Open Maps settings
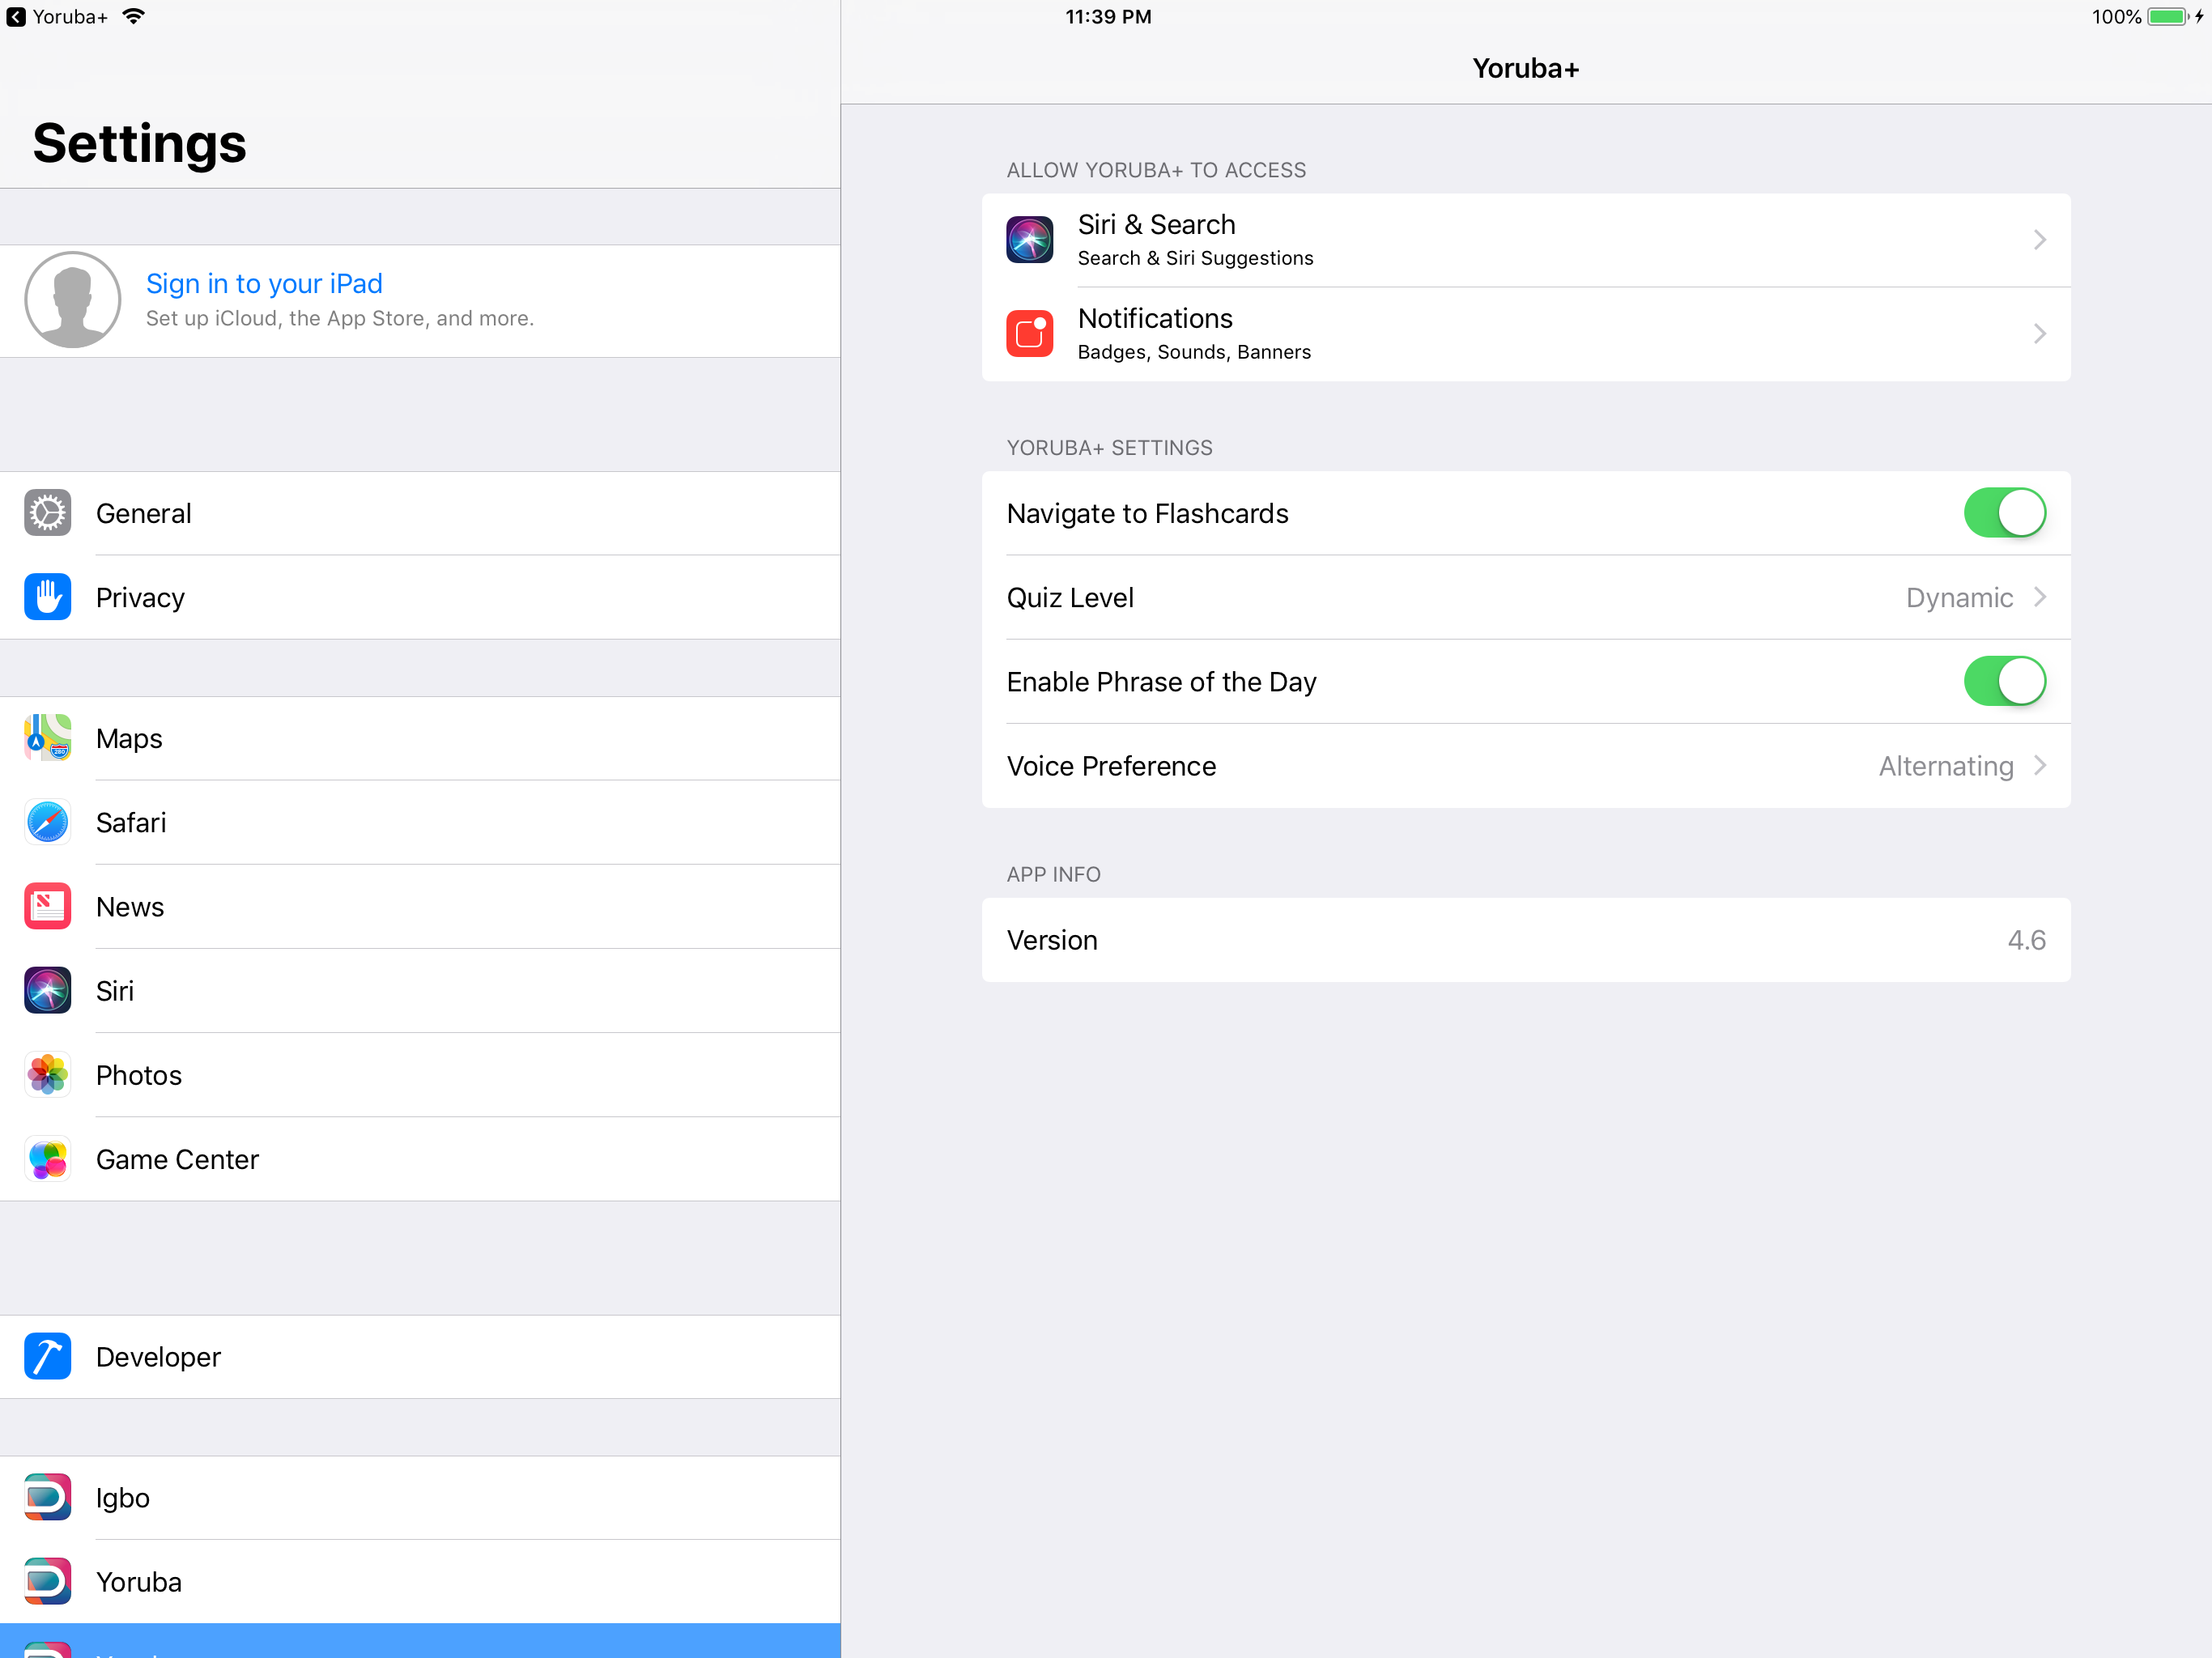This screenshot has width=2212, height=1658. [420, 738]
